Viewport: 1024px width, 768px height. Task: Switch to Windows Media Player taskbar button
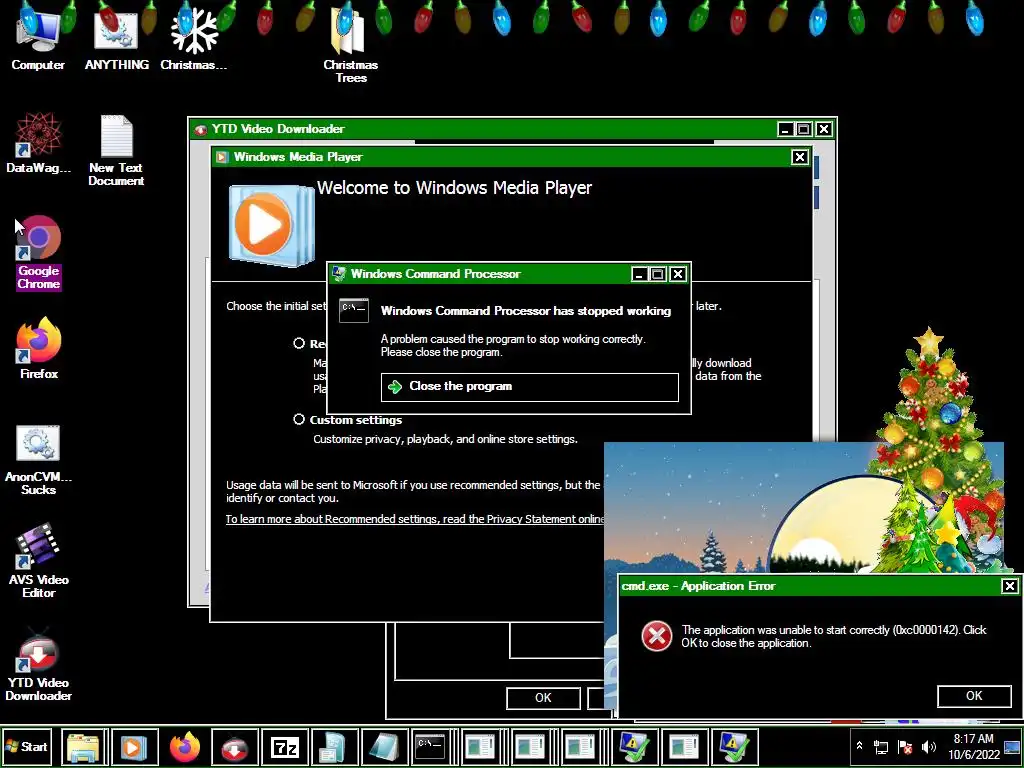coord(134,746)
